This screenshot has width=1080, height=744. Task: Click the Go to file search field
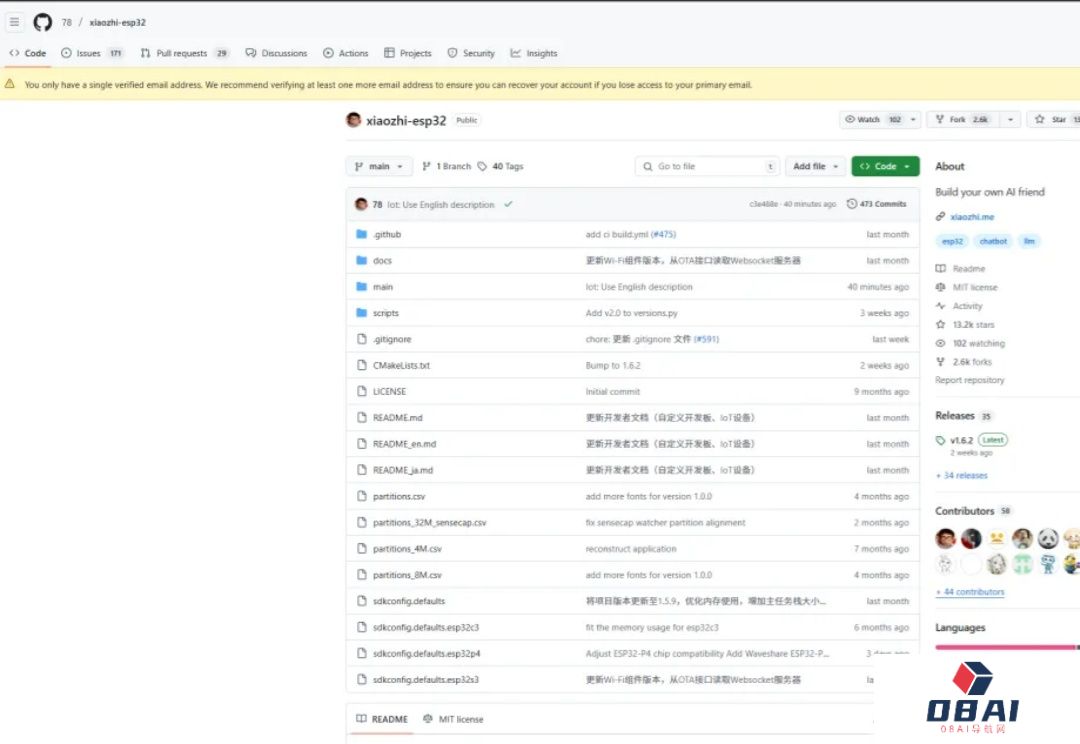coord(707,166)
